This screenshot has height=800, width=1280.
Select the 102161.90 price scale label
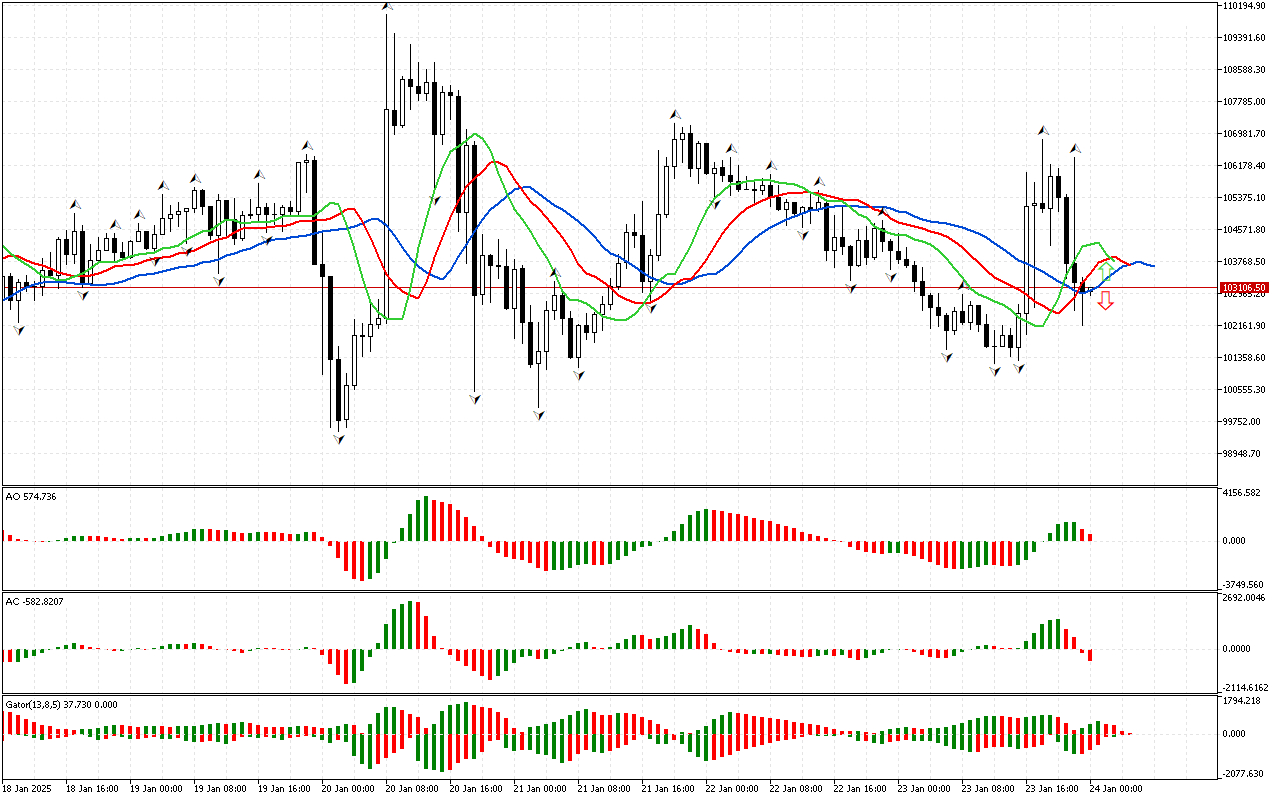tap(1244, 326)
